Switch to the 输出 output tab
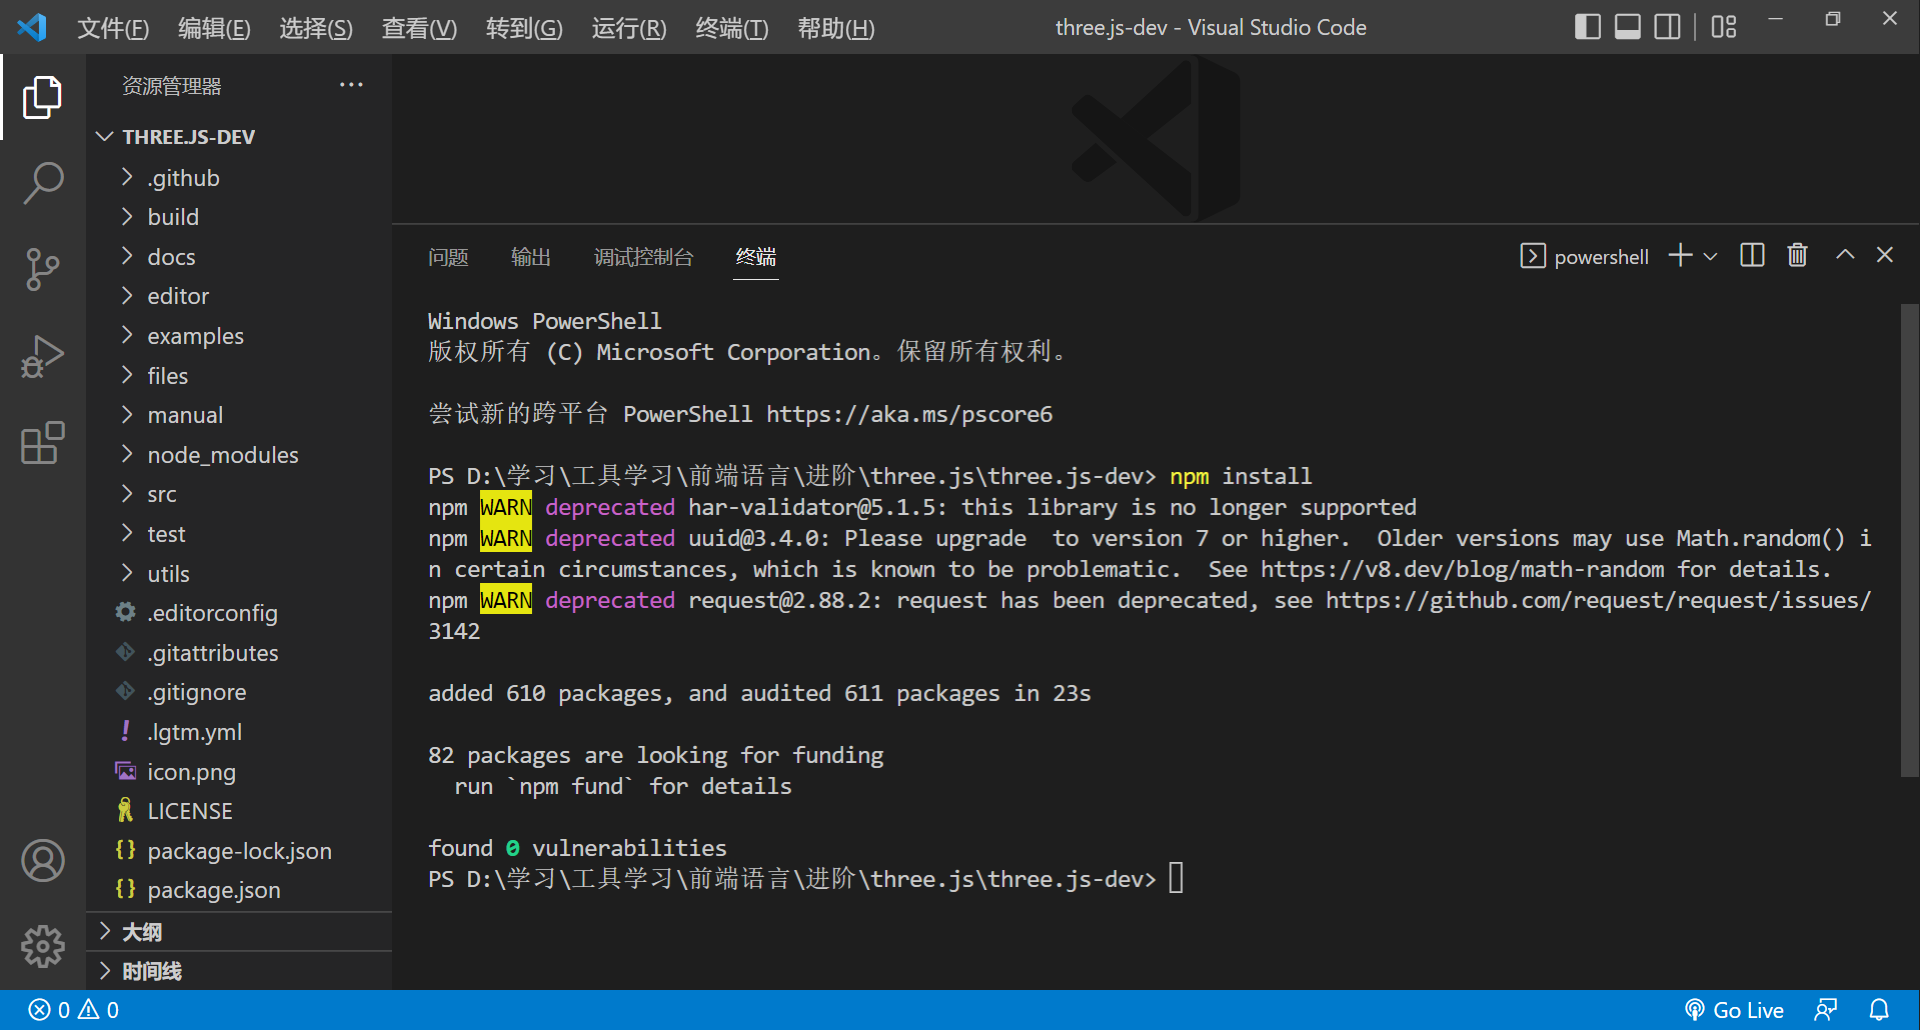Screen dimensions: 1920x1030 (531, 257)
